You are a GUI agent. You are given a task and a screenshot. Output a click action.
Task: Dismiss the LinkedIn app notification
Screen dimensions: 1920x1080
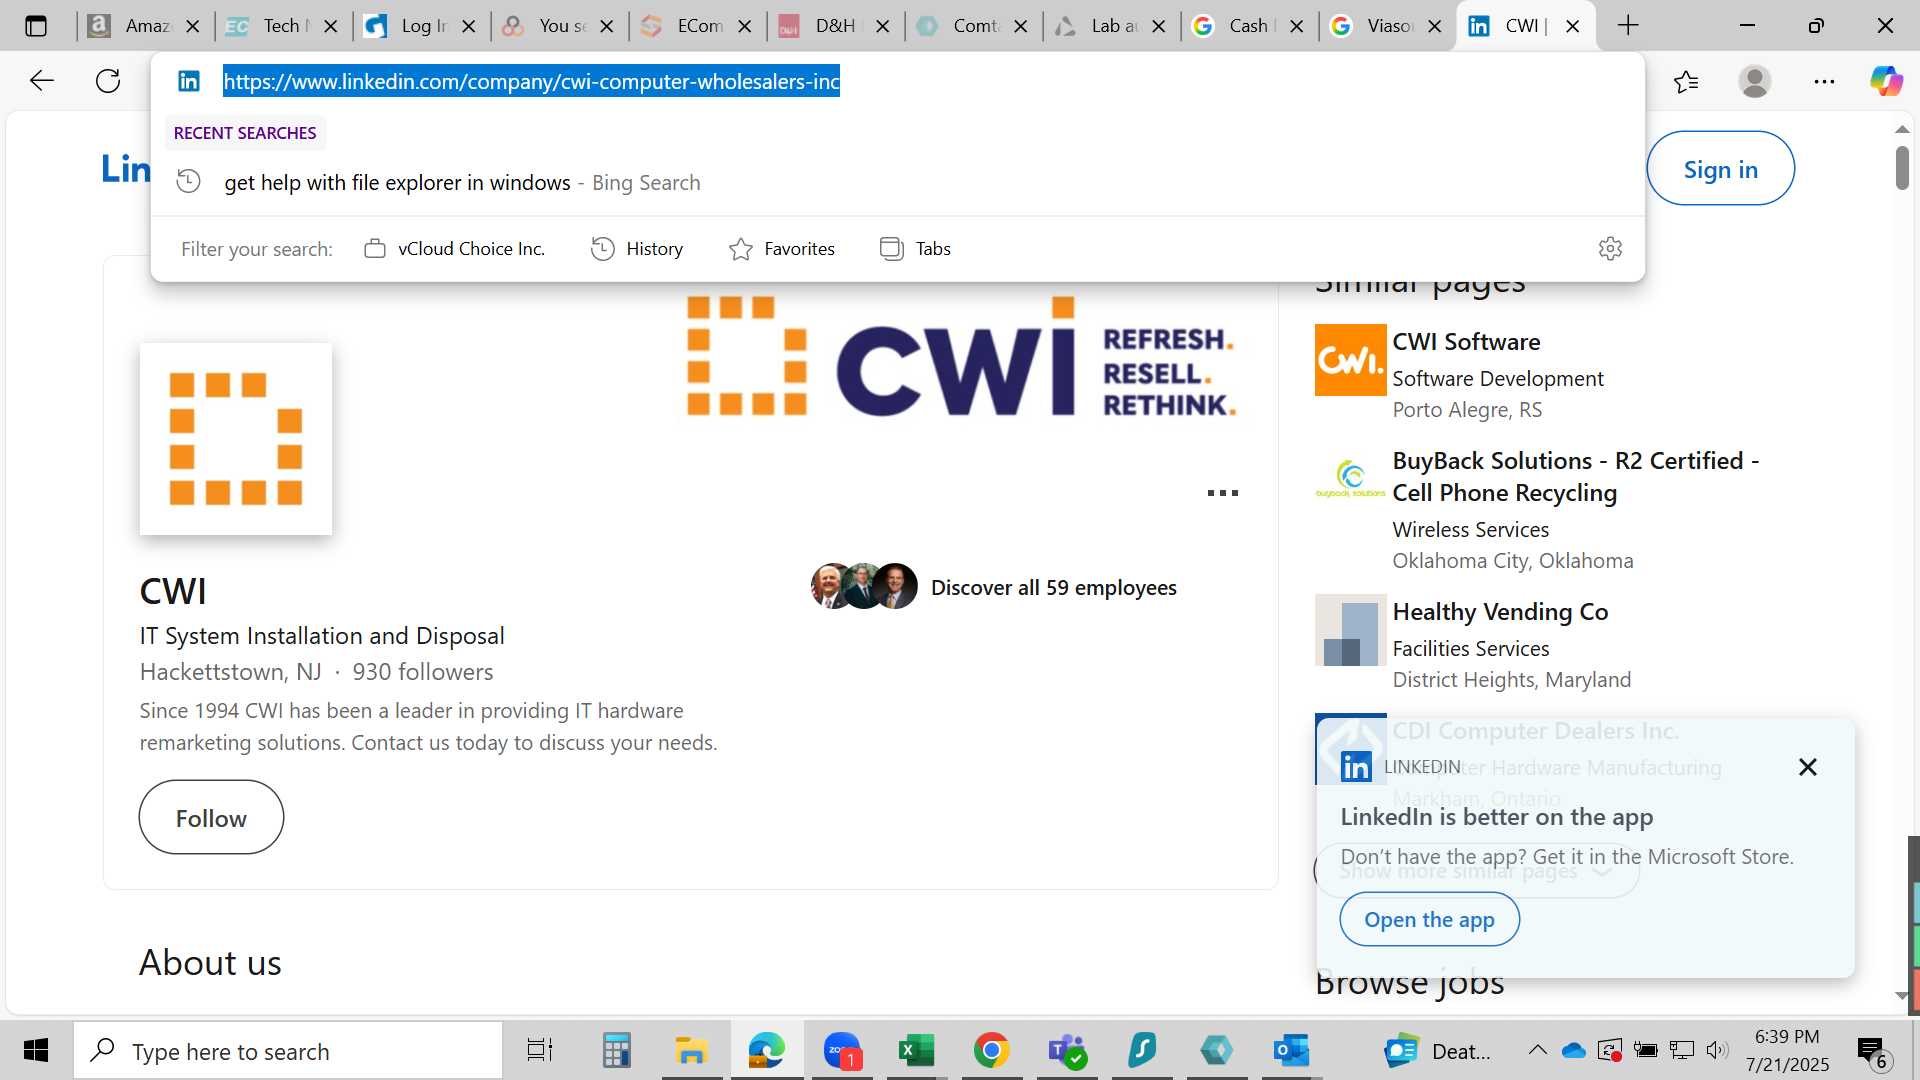coord(1807,767)
